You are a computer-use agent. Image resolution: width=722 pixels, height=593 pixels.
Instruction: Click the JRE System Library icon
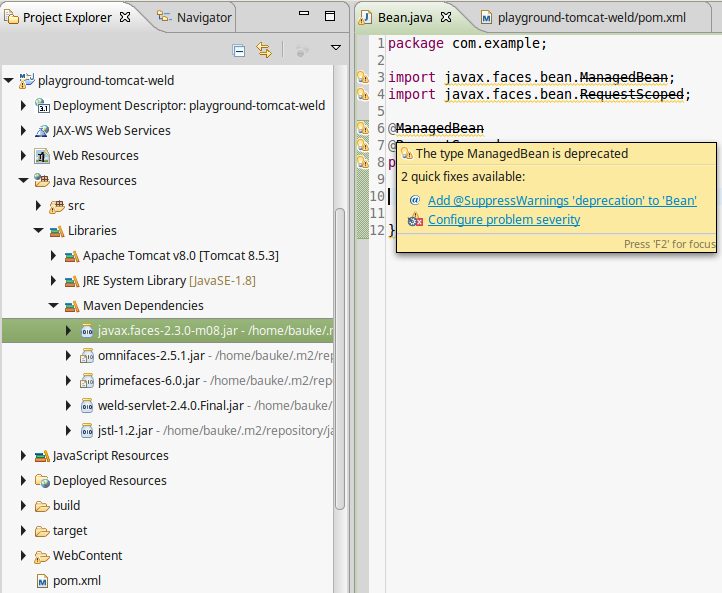pyautogui.click(x=72, y=281)
